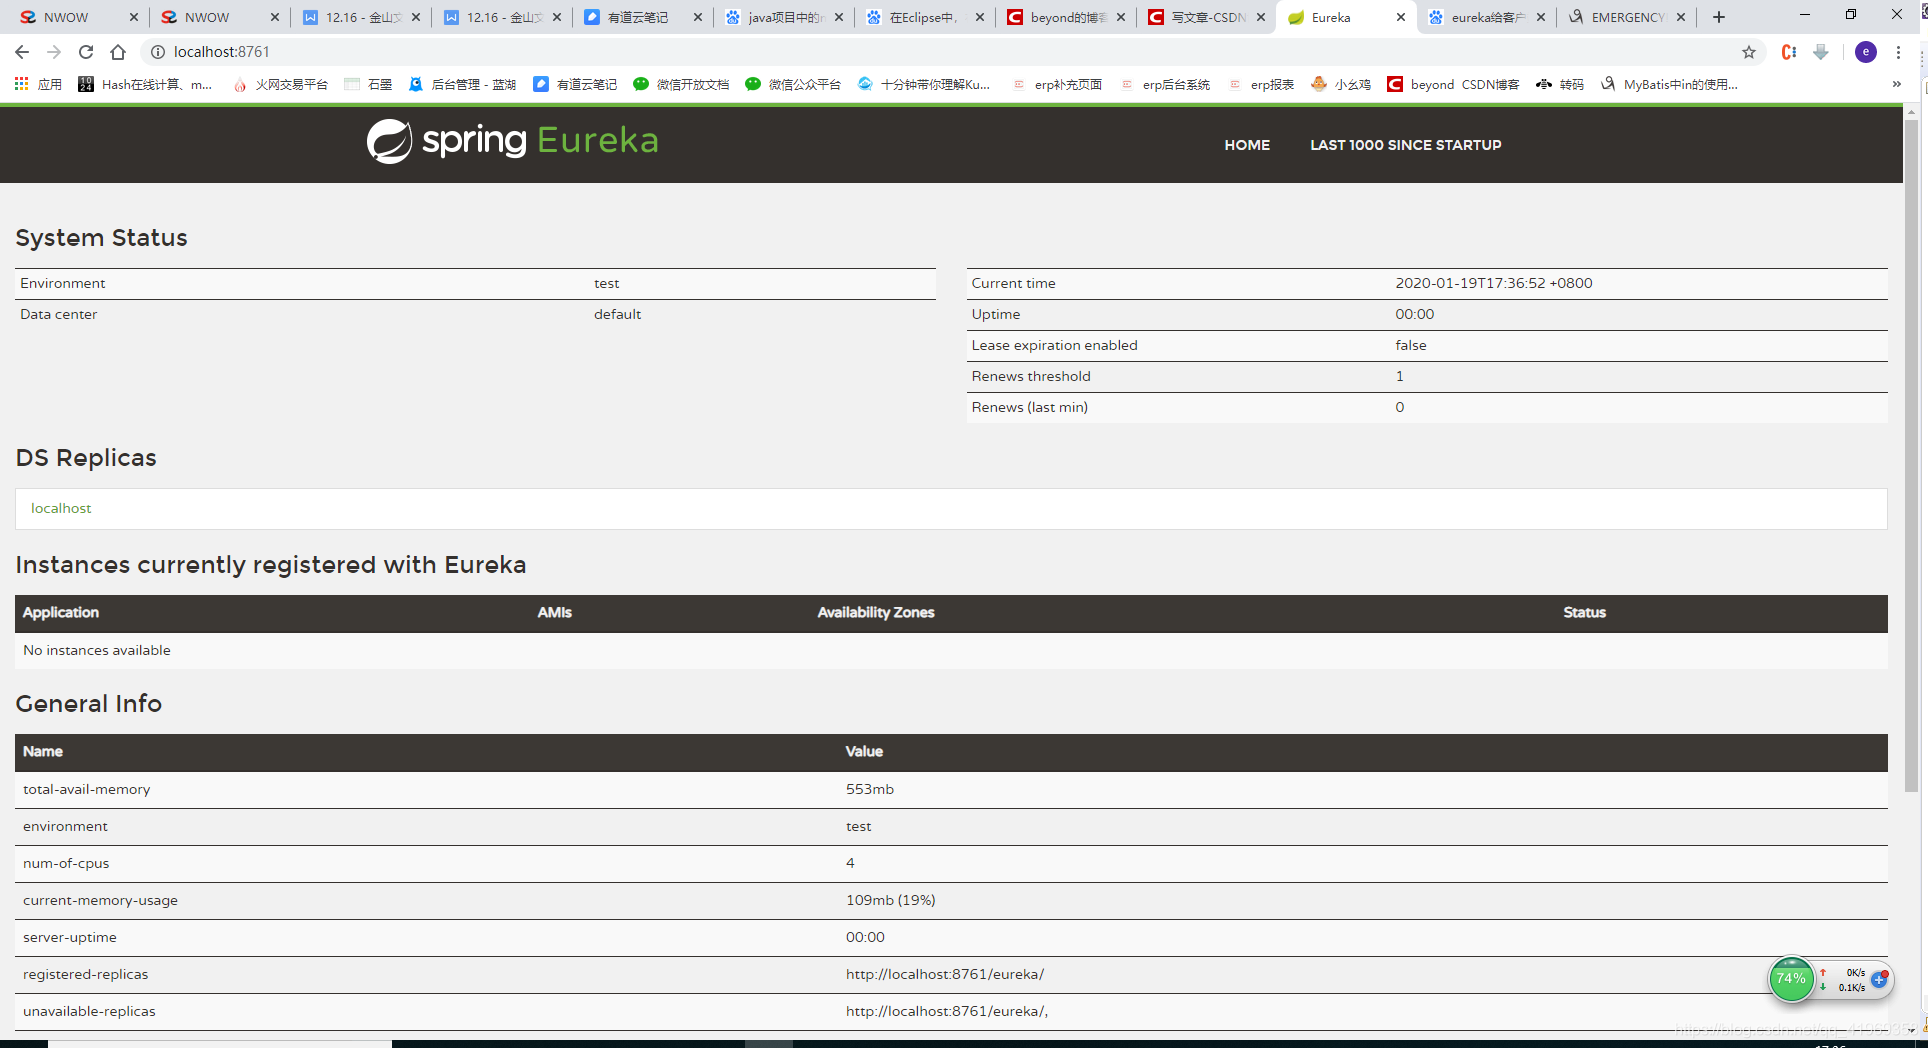This screenshot has width=1928, height=1048.
Task: Open the 火网交易平台 bookmark
Action: pos(280,84)
